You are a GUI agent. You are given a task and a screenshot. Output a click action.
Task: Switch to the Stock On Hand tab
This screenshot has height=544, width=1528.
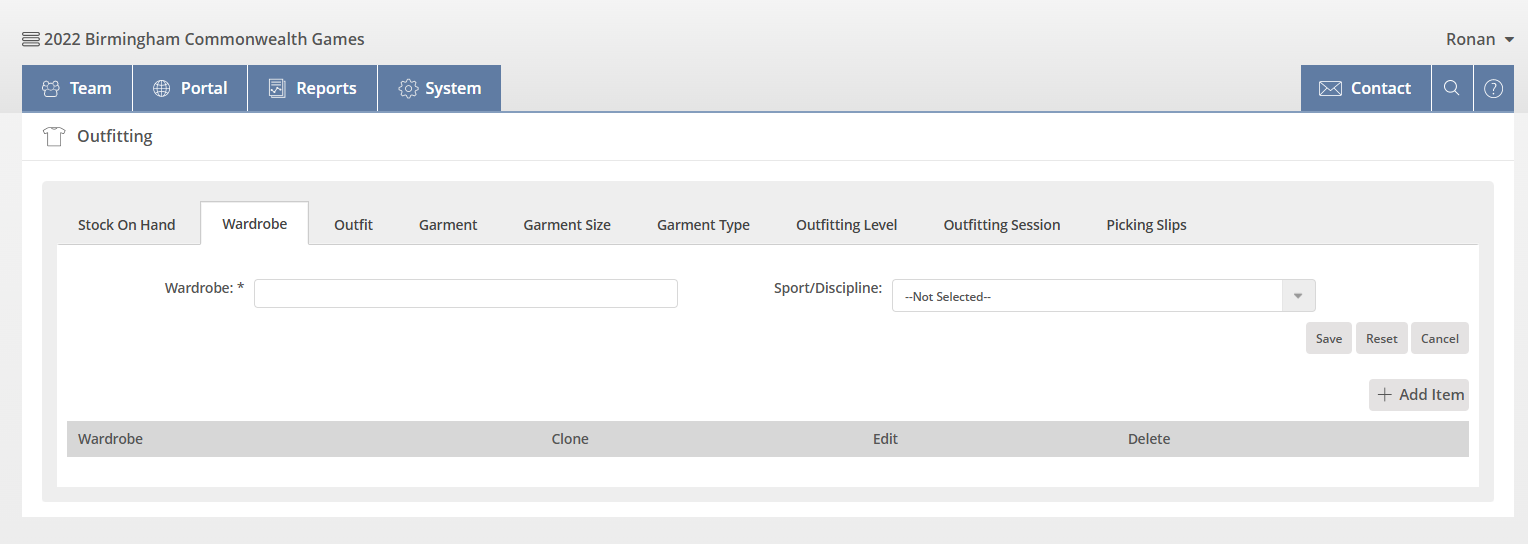click(x=127, y=225)
